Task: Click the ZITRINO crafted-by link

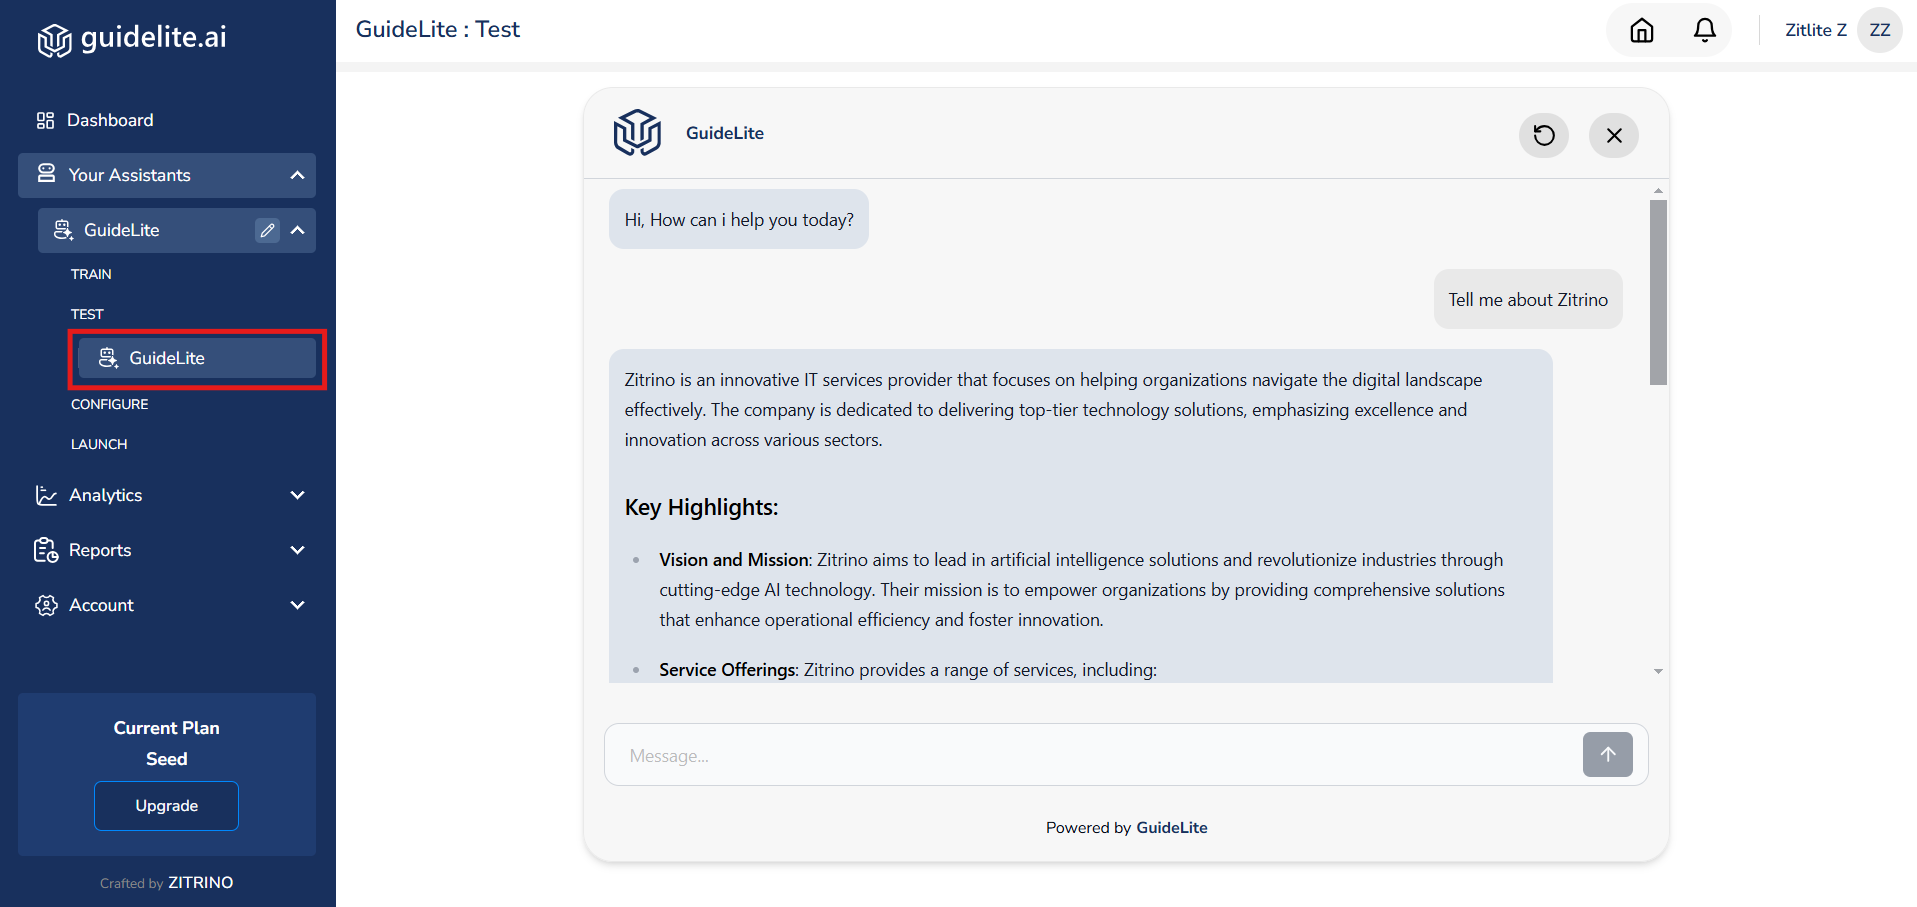Action: click(x=200, y=882)
